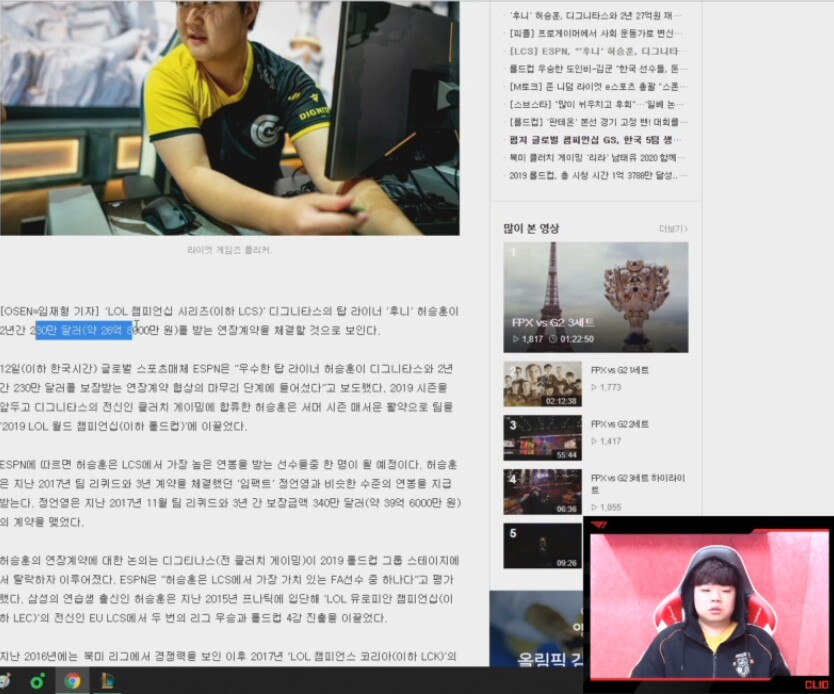Screen dimensions: 834x694
Task: Open '[피플] 프로게이머에서 사회 운동가로' headline
Action: pos(596,33)
